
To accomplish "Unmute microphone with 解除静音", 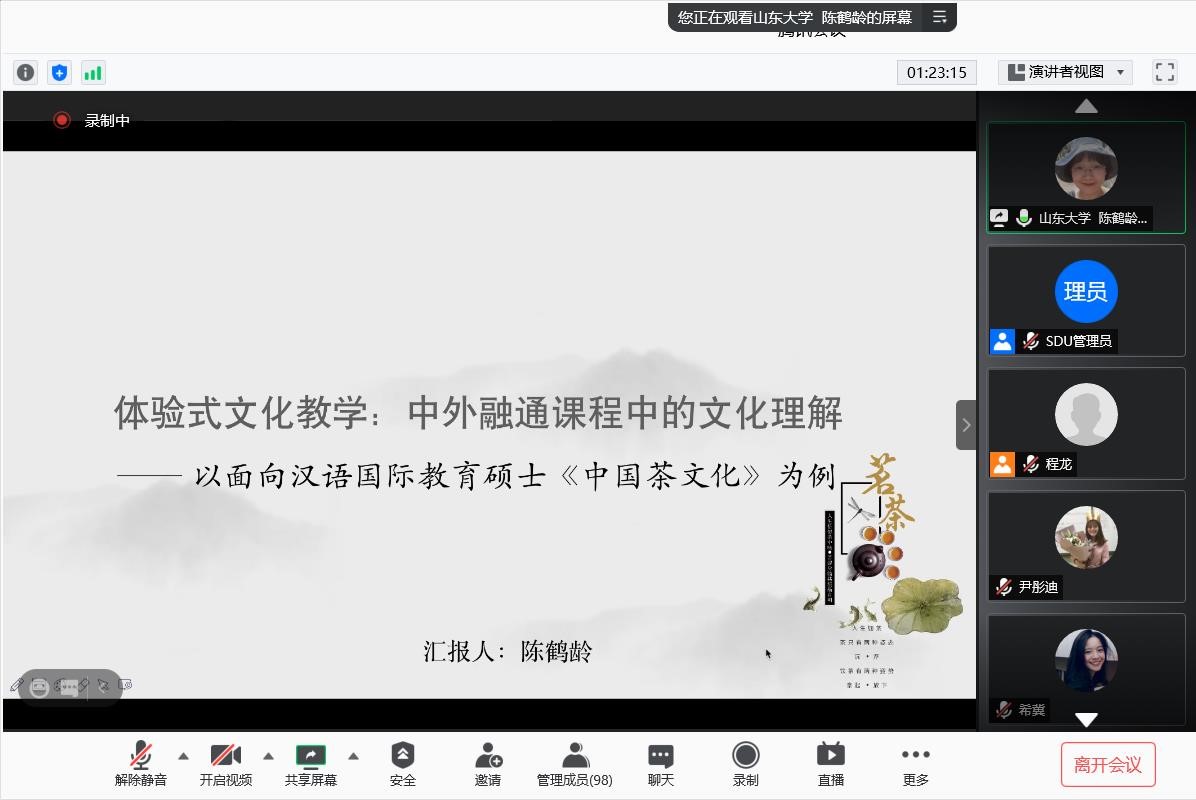I will tap(141, 765).
